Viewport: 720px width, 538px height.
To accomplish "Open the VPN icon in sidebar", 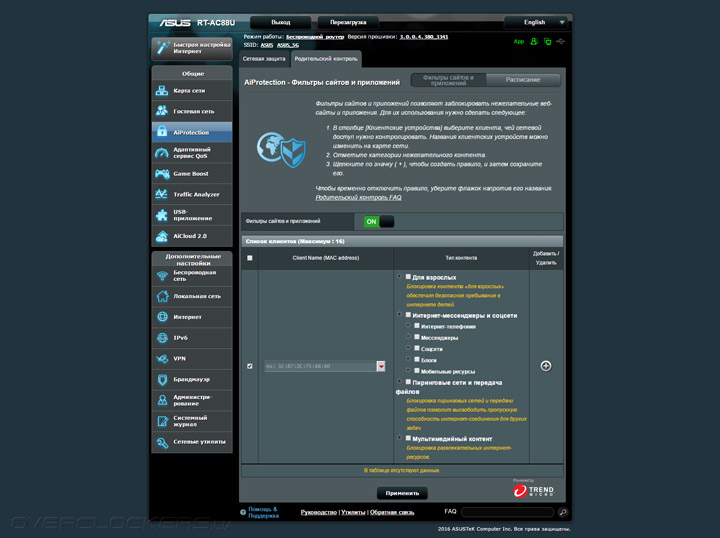I will point(162,359).
